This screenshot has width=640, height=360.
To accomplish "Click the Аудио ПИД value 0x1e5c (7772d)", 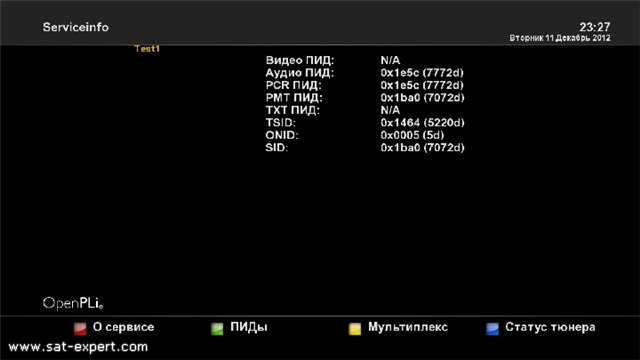I will coord(422,73).
